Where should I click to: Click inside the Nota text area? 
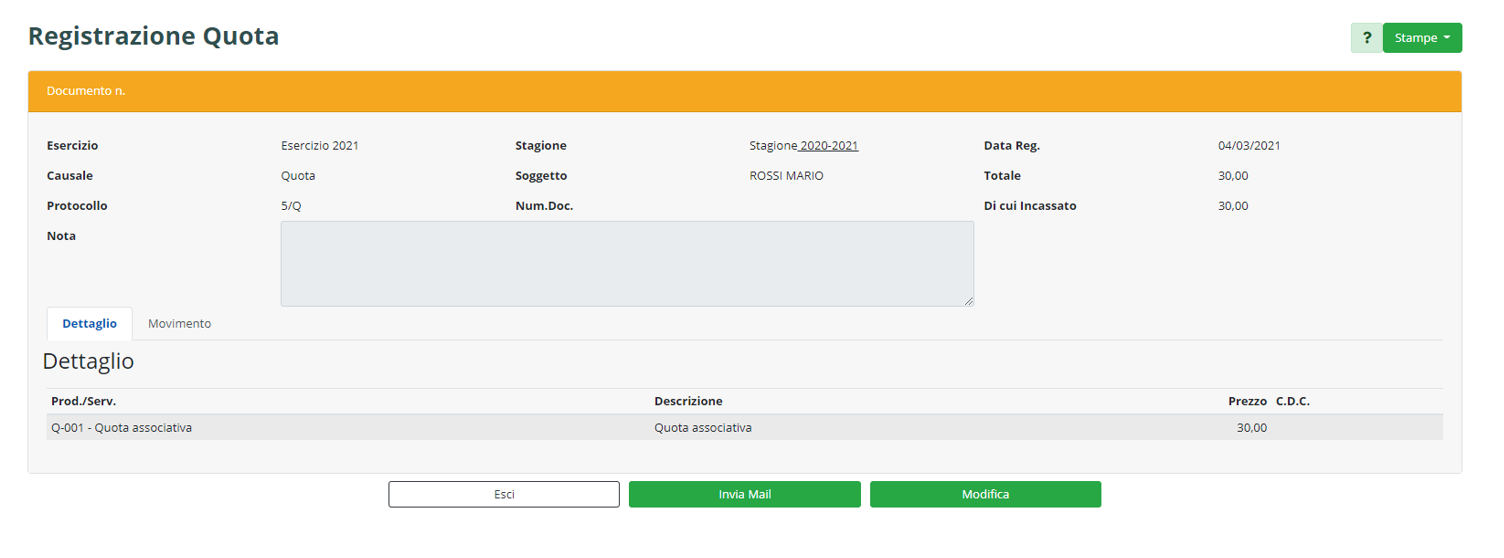(x=626, y=263)
